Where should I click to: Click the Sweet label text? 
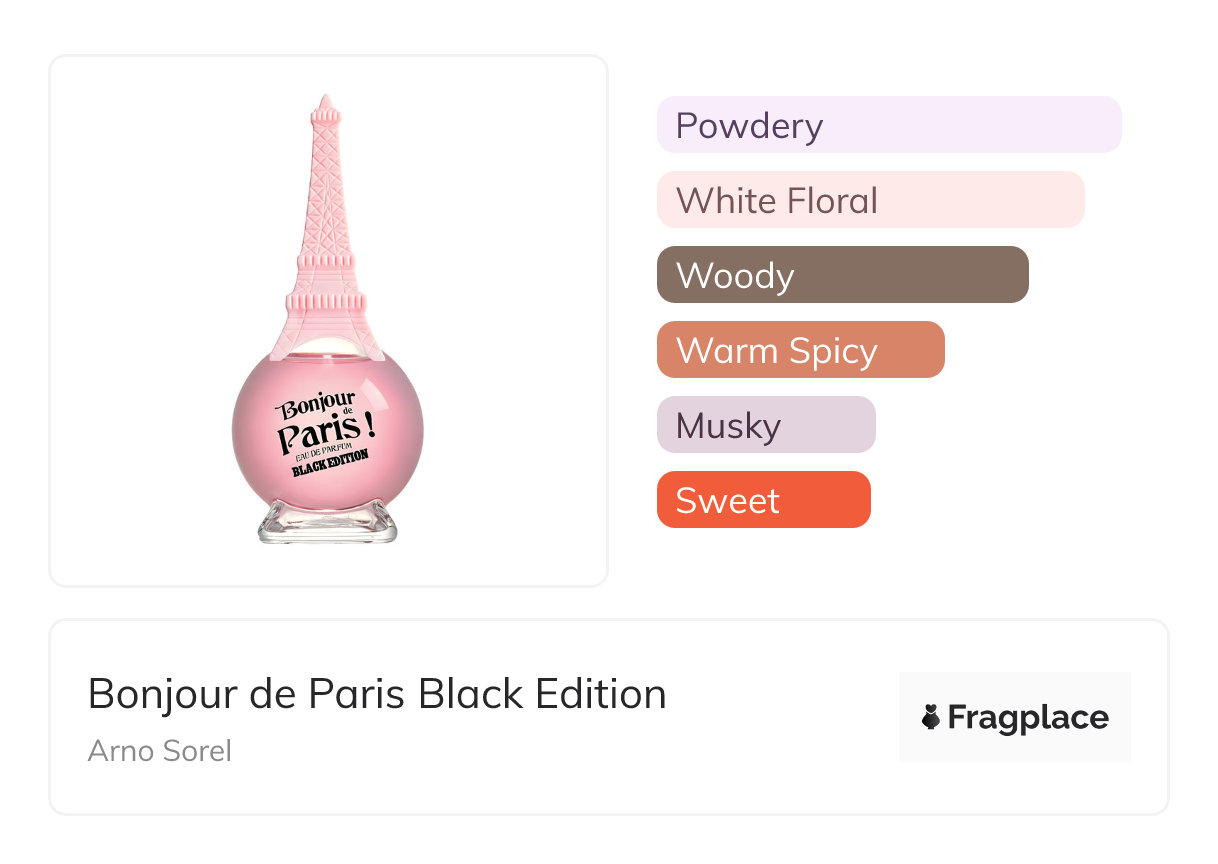[727, 500]
